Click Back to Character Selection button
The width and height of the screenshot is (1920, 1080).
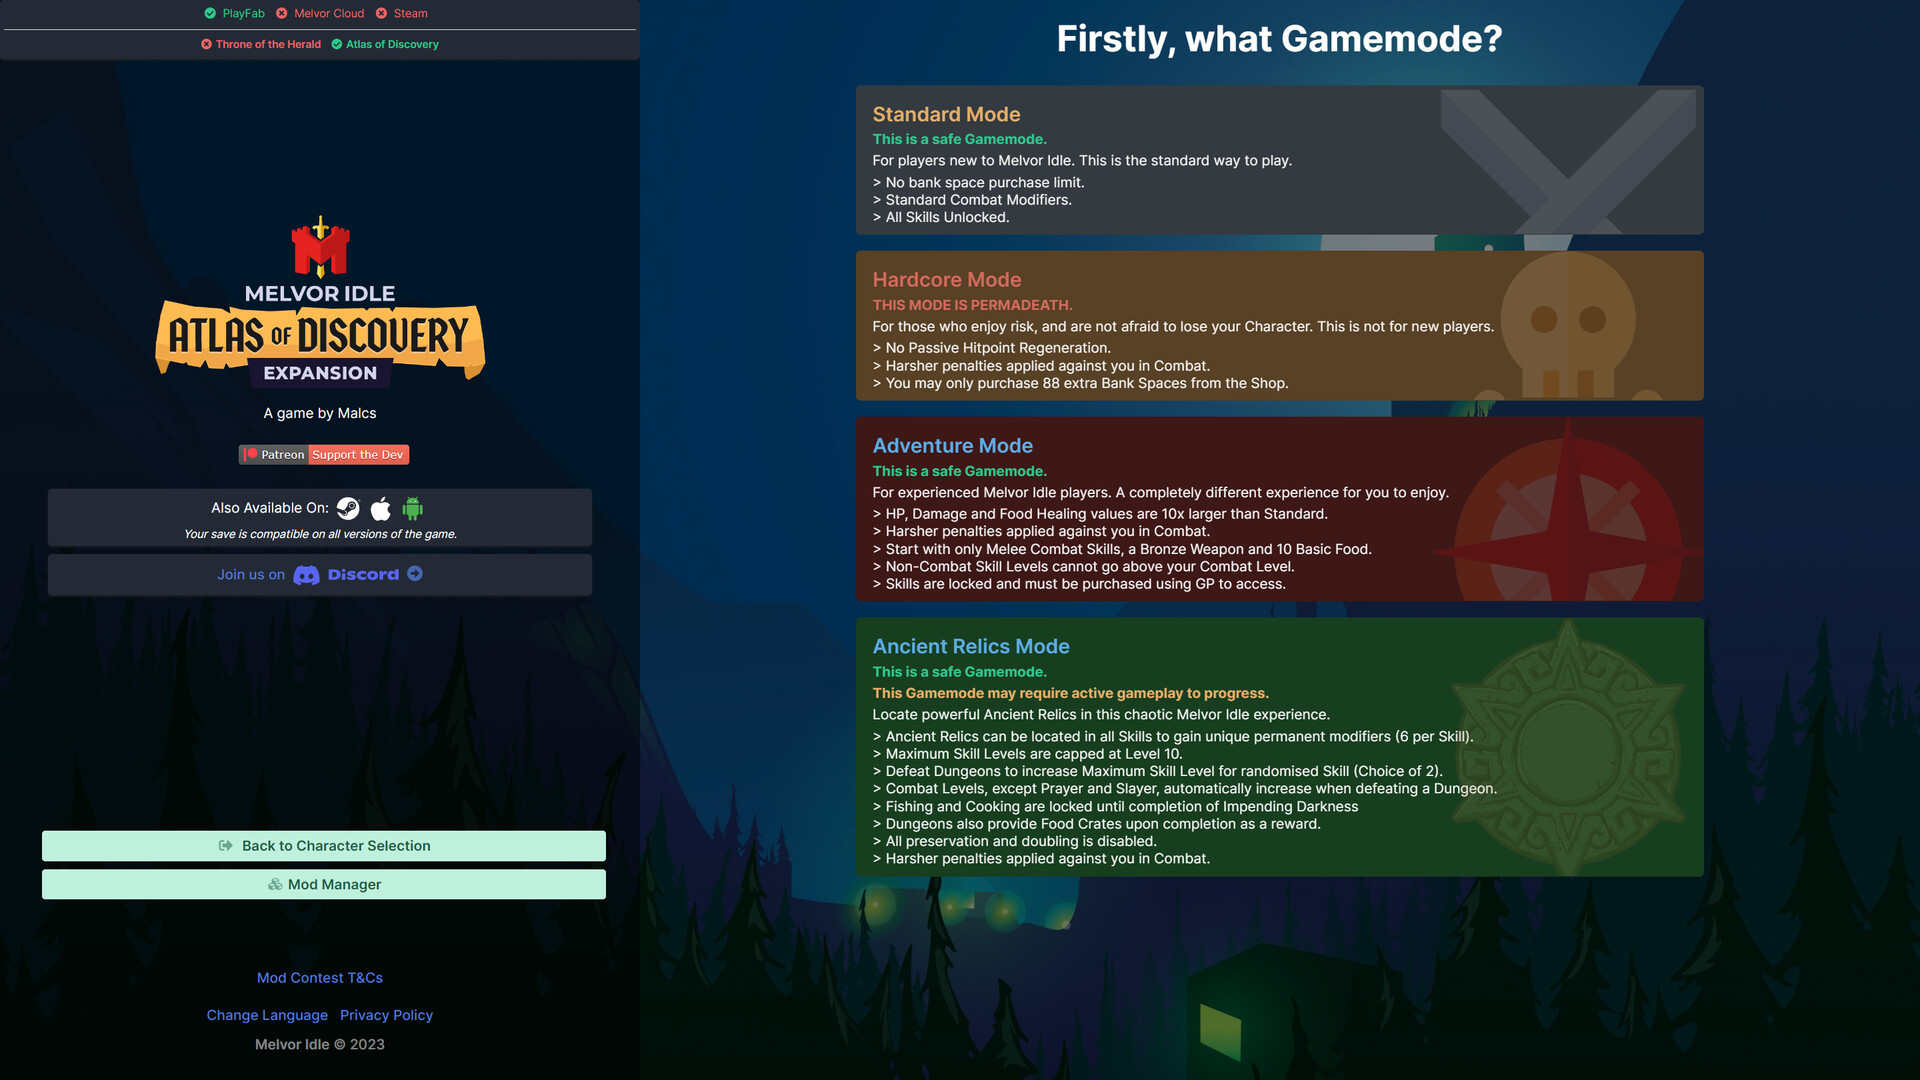coord(323,845)
